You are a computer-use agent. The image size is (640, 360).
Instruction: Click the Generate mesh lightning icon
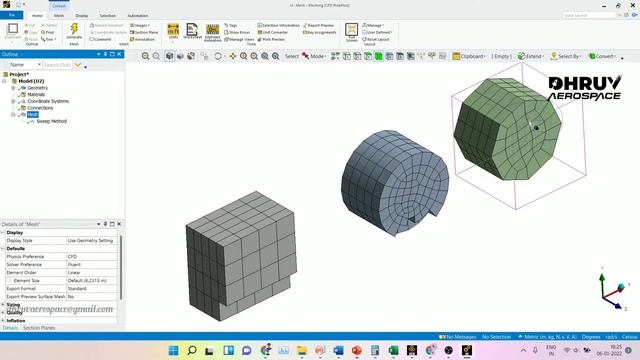click(x=74, y=30)
